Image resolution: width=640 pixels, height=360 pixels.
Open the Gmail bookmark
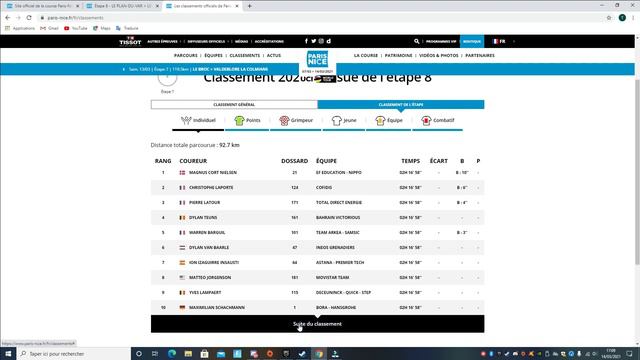(x=49, y=28)
